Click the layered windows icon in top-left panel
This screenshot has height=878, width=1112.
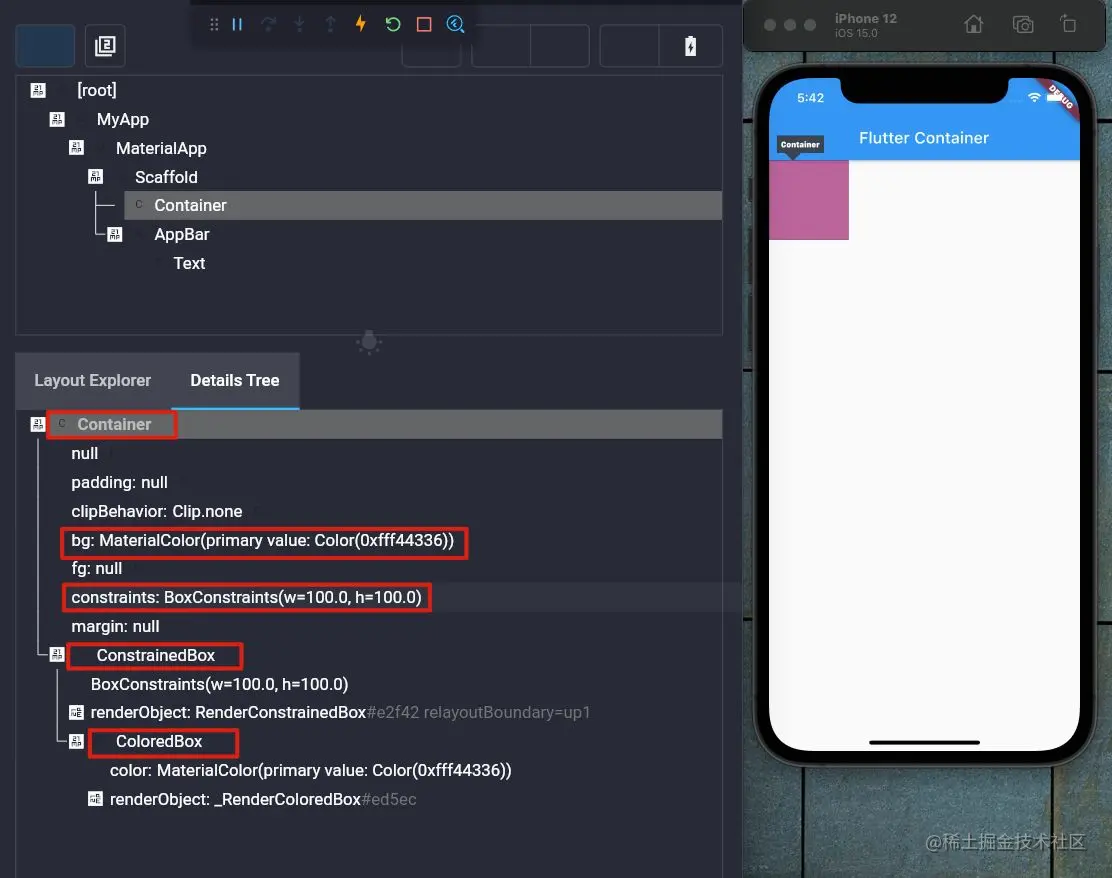coord(105,46)
